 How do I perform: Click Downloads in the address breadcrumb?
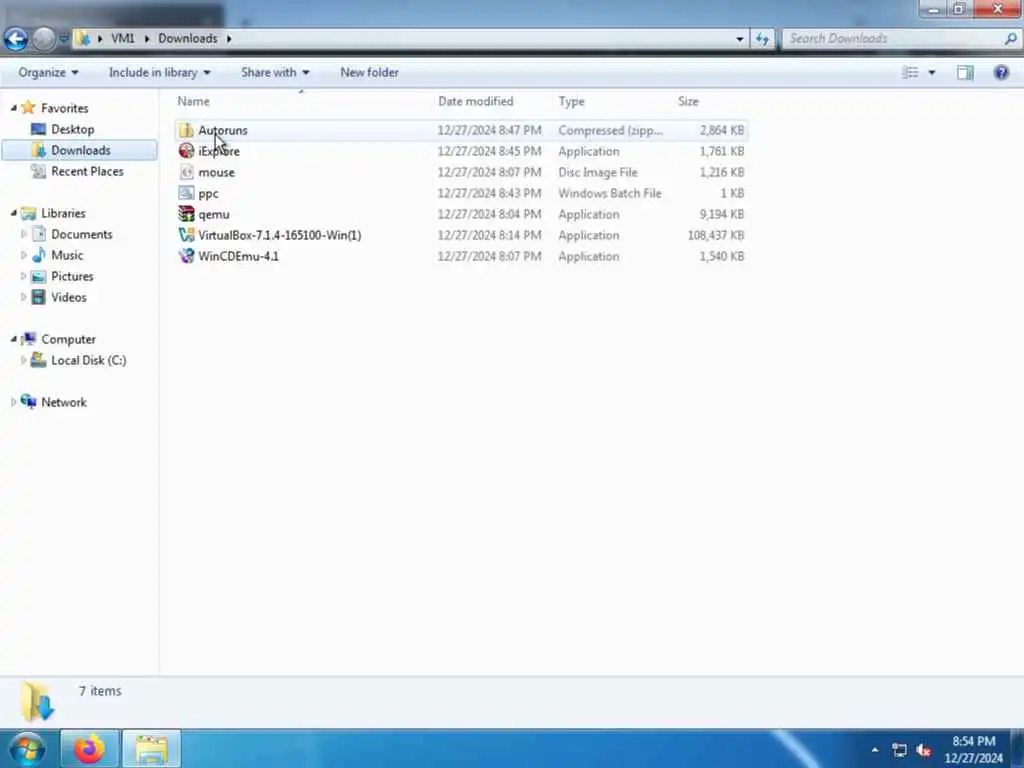pos(187,39)
